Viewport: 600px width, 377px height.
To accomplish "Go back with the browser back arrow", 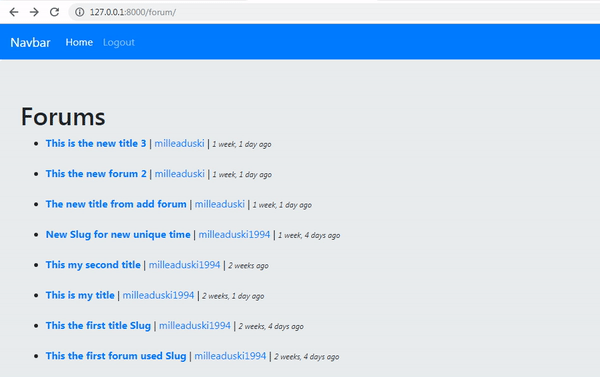I will click(14, 12).
